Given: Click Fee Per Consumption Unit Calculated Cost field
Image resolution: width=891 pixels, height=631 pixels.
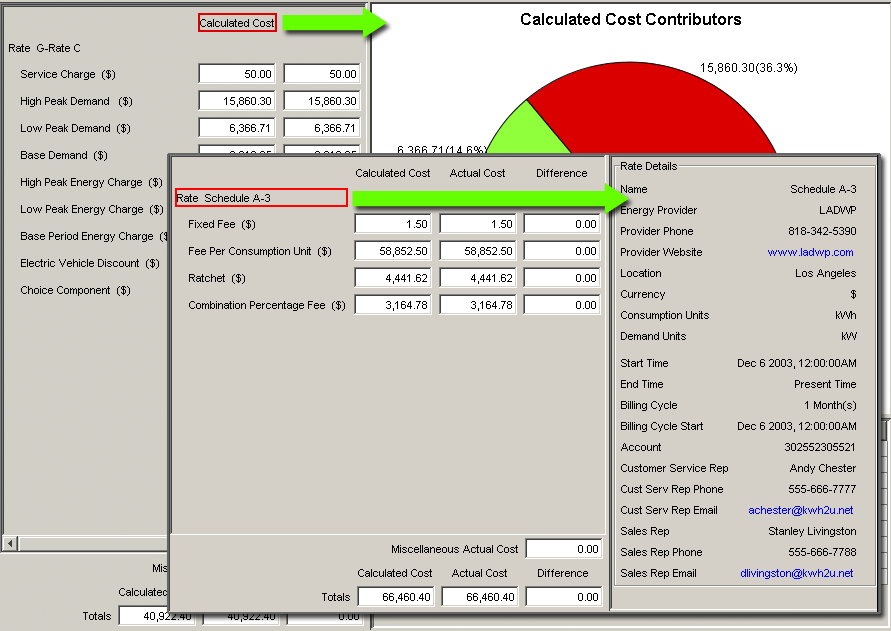Looking at the screenshot, I should [x=393, y=251].
